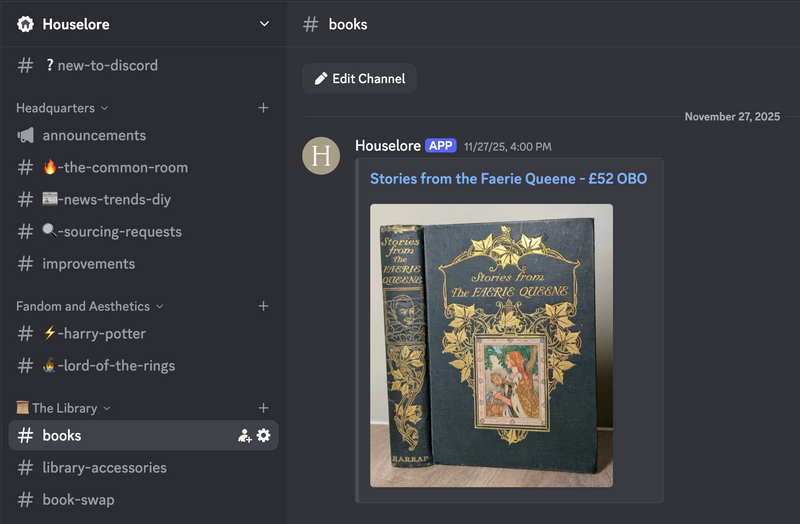Open the Houselore server dropdown menu
Image resolution: width=800 pixels, height=524 pixels.
[264, 24]
